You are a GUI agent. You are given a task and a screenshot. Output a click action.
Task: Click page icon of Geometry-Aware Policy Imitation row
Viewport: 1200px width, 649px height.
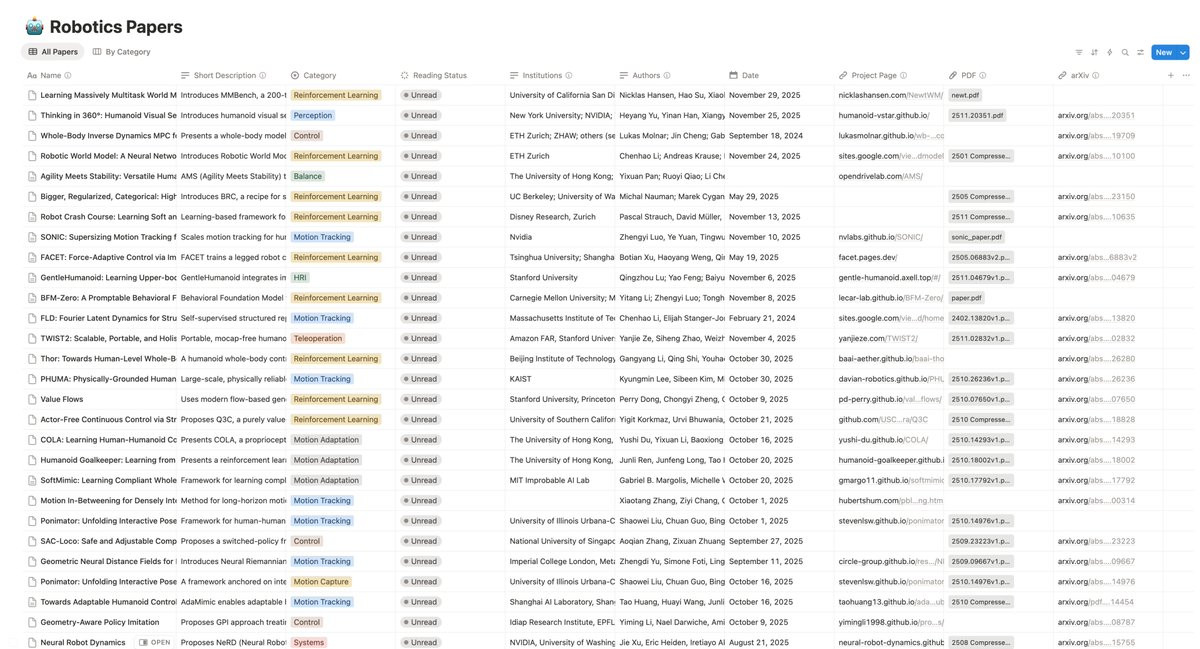(32, 622)
